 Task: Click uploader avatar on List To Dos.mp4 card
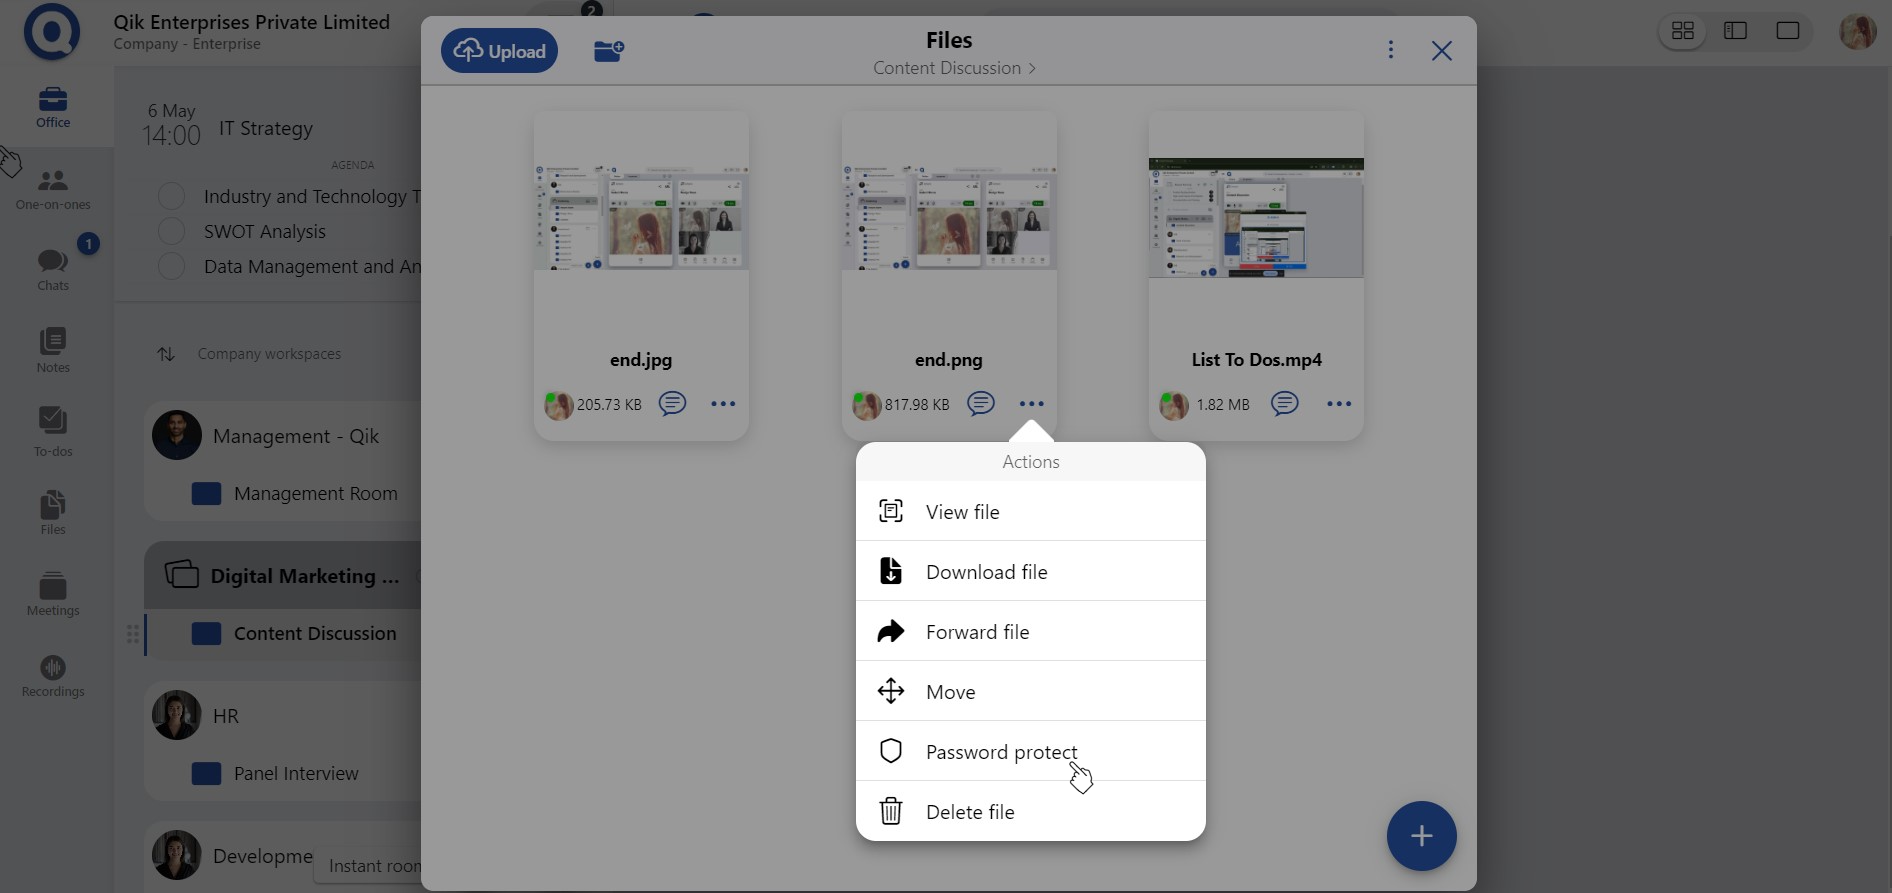pos(1174,405)
